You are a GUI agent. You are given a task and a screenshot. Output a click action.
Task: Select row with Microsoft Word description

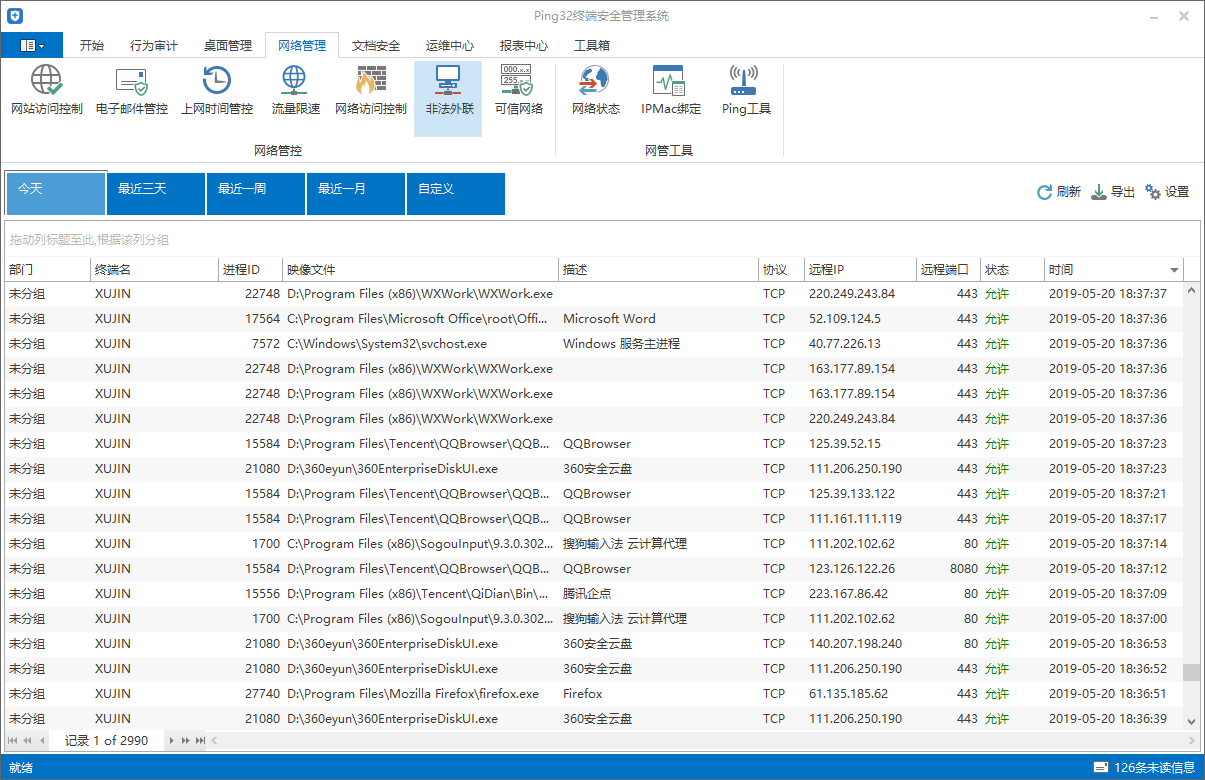click(x=594, y=319)
